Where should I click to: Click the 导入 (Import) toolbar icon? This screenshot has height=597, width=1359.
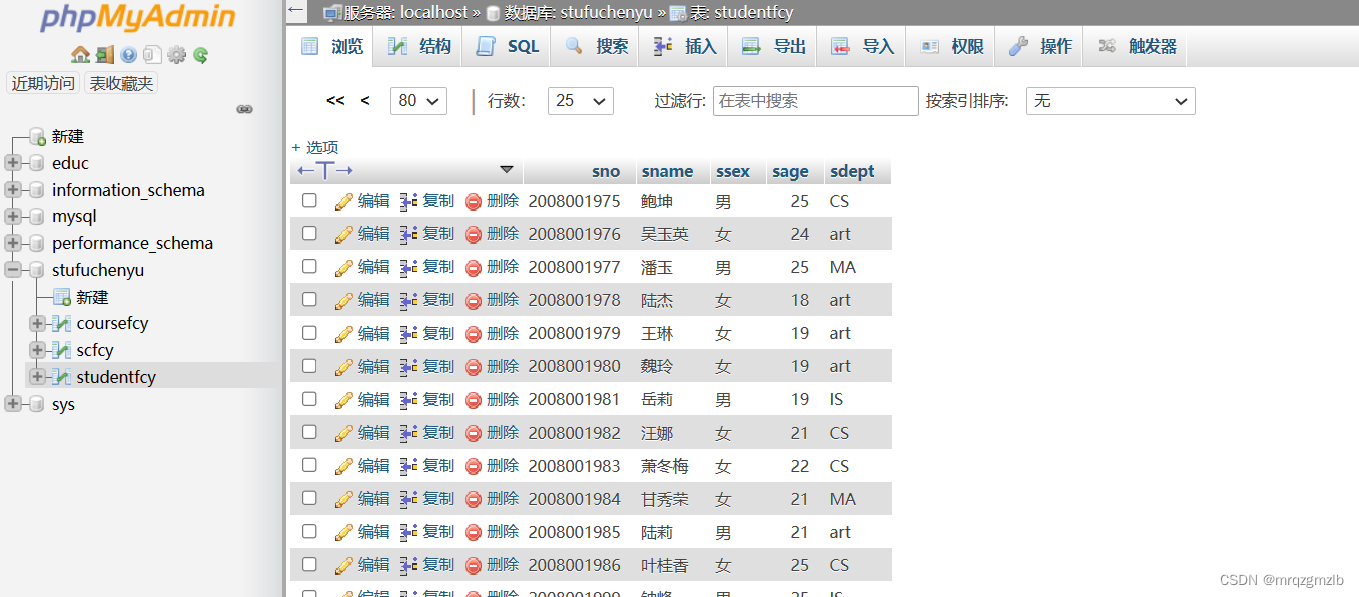tap(861, 45)
